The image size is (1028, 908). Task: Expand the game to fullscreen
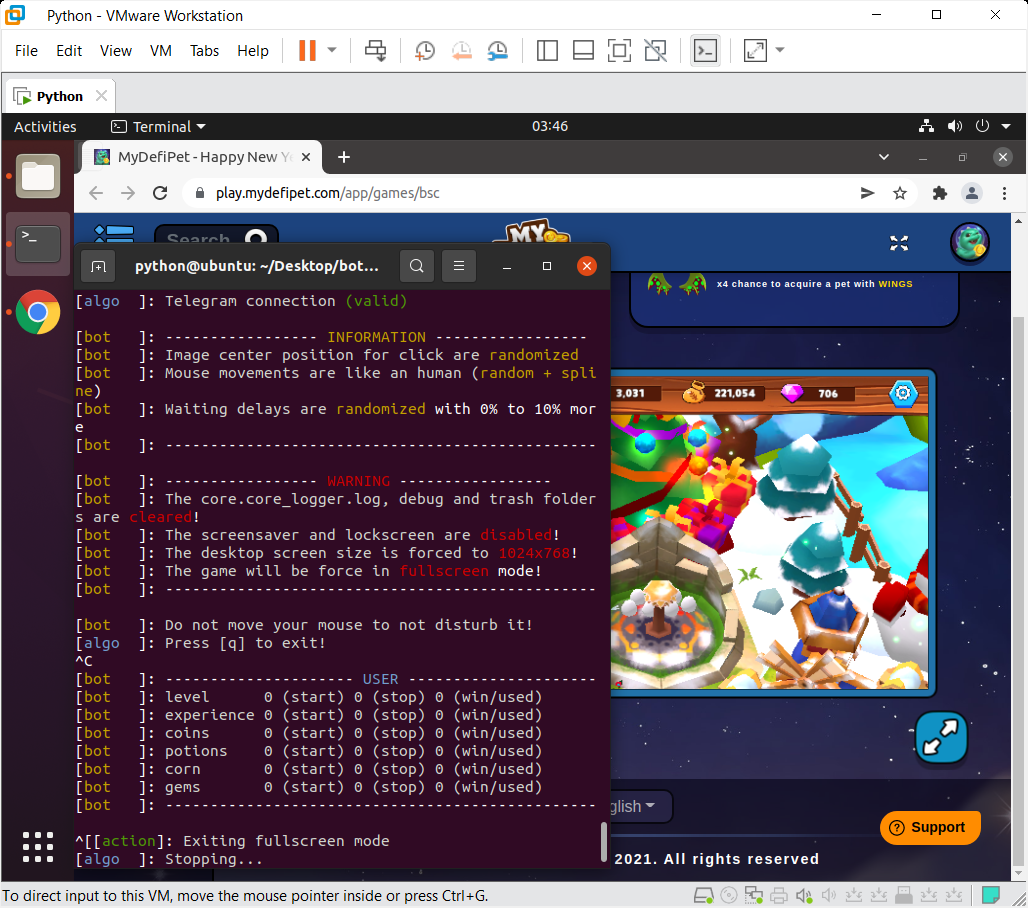pyautogui.click(x=941, y=738)
